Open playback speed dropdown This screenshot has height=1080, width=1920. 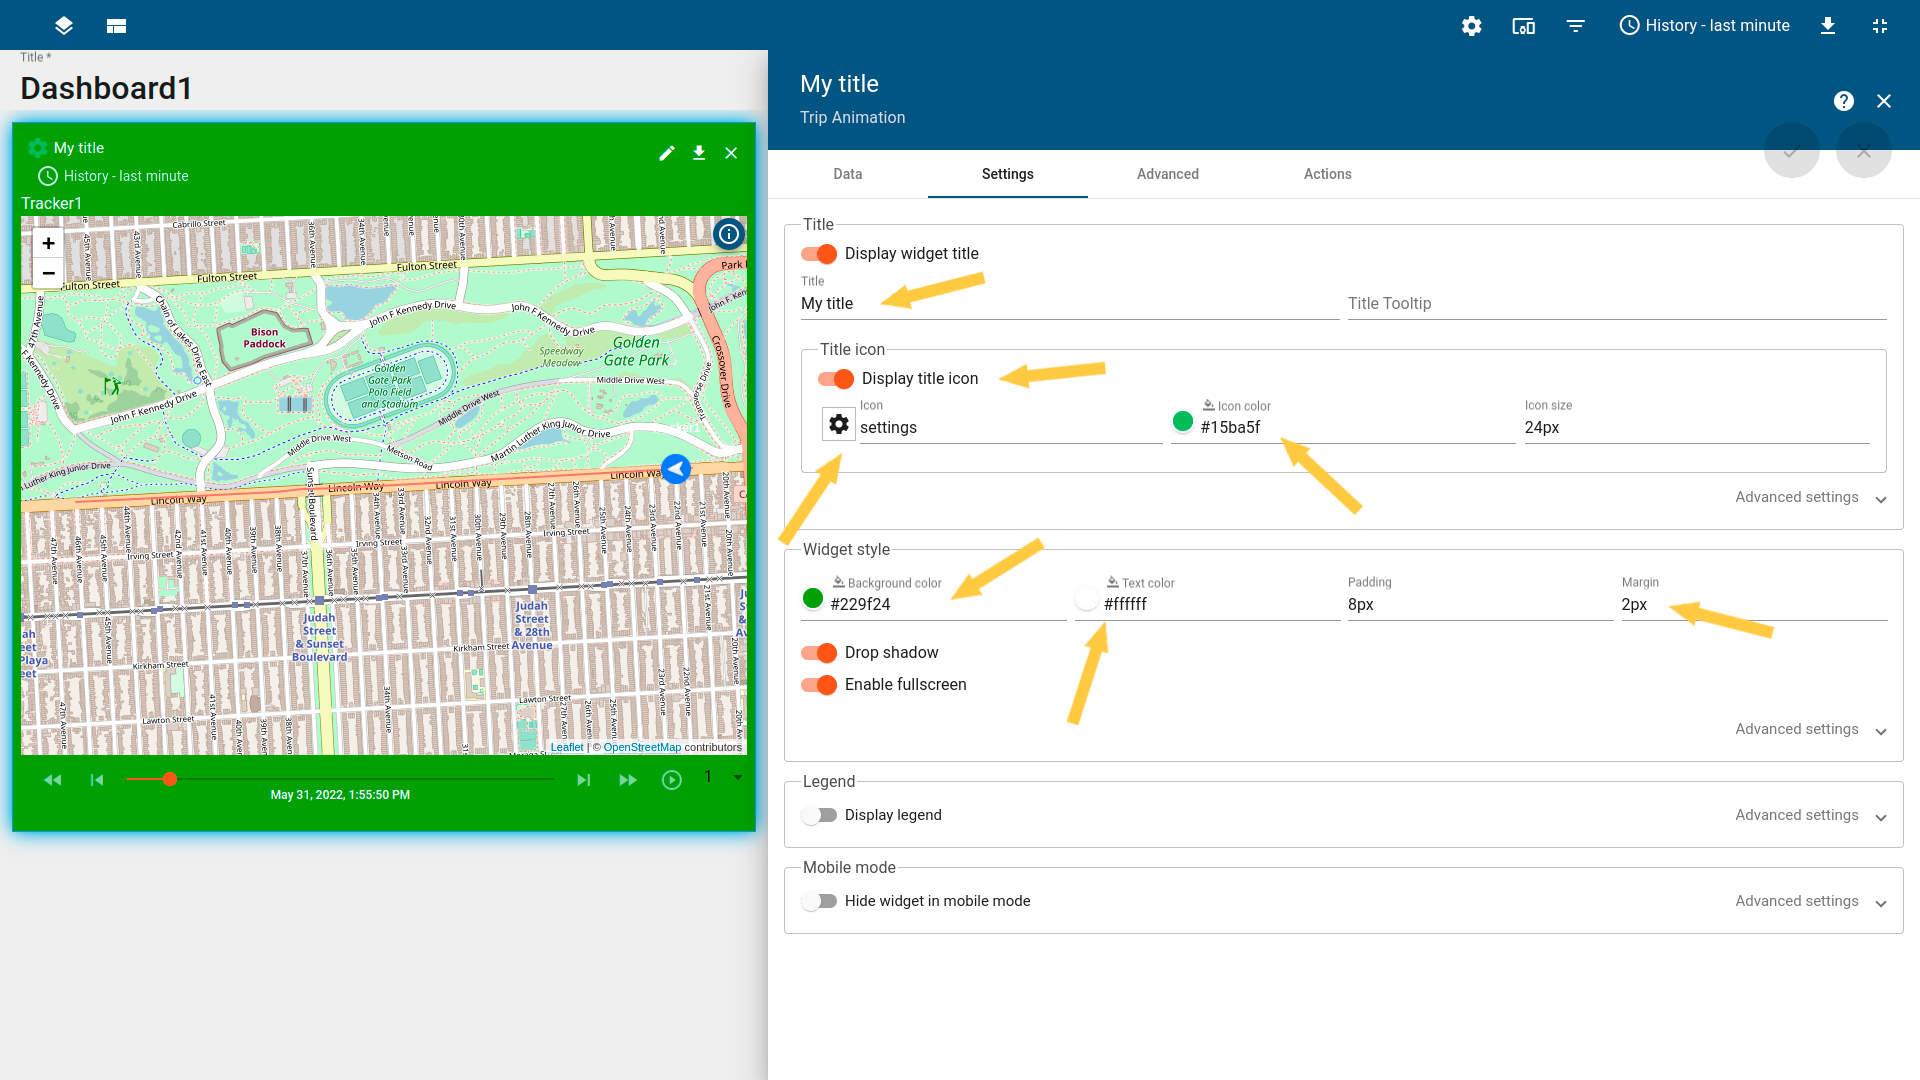point(737,778)
